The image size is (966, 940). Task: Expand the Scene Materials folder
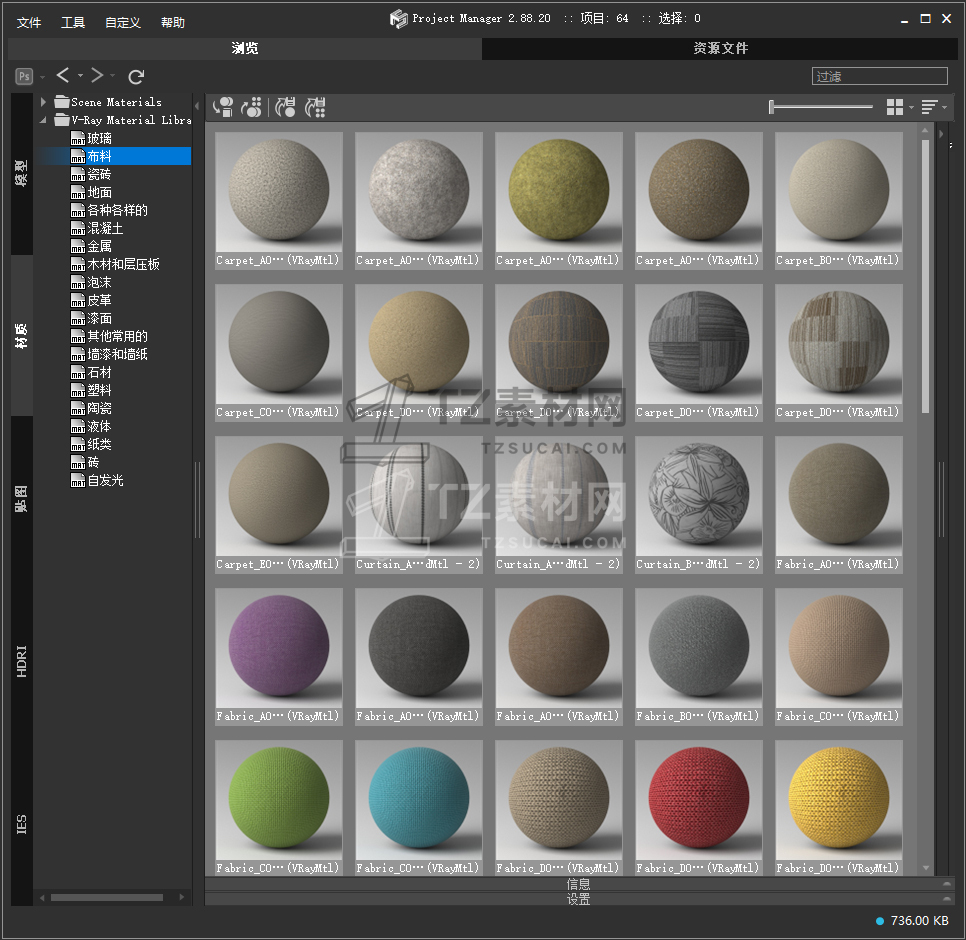pos(44,102)
